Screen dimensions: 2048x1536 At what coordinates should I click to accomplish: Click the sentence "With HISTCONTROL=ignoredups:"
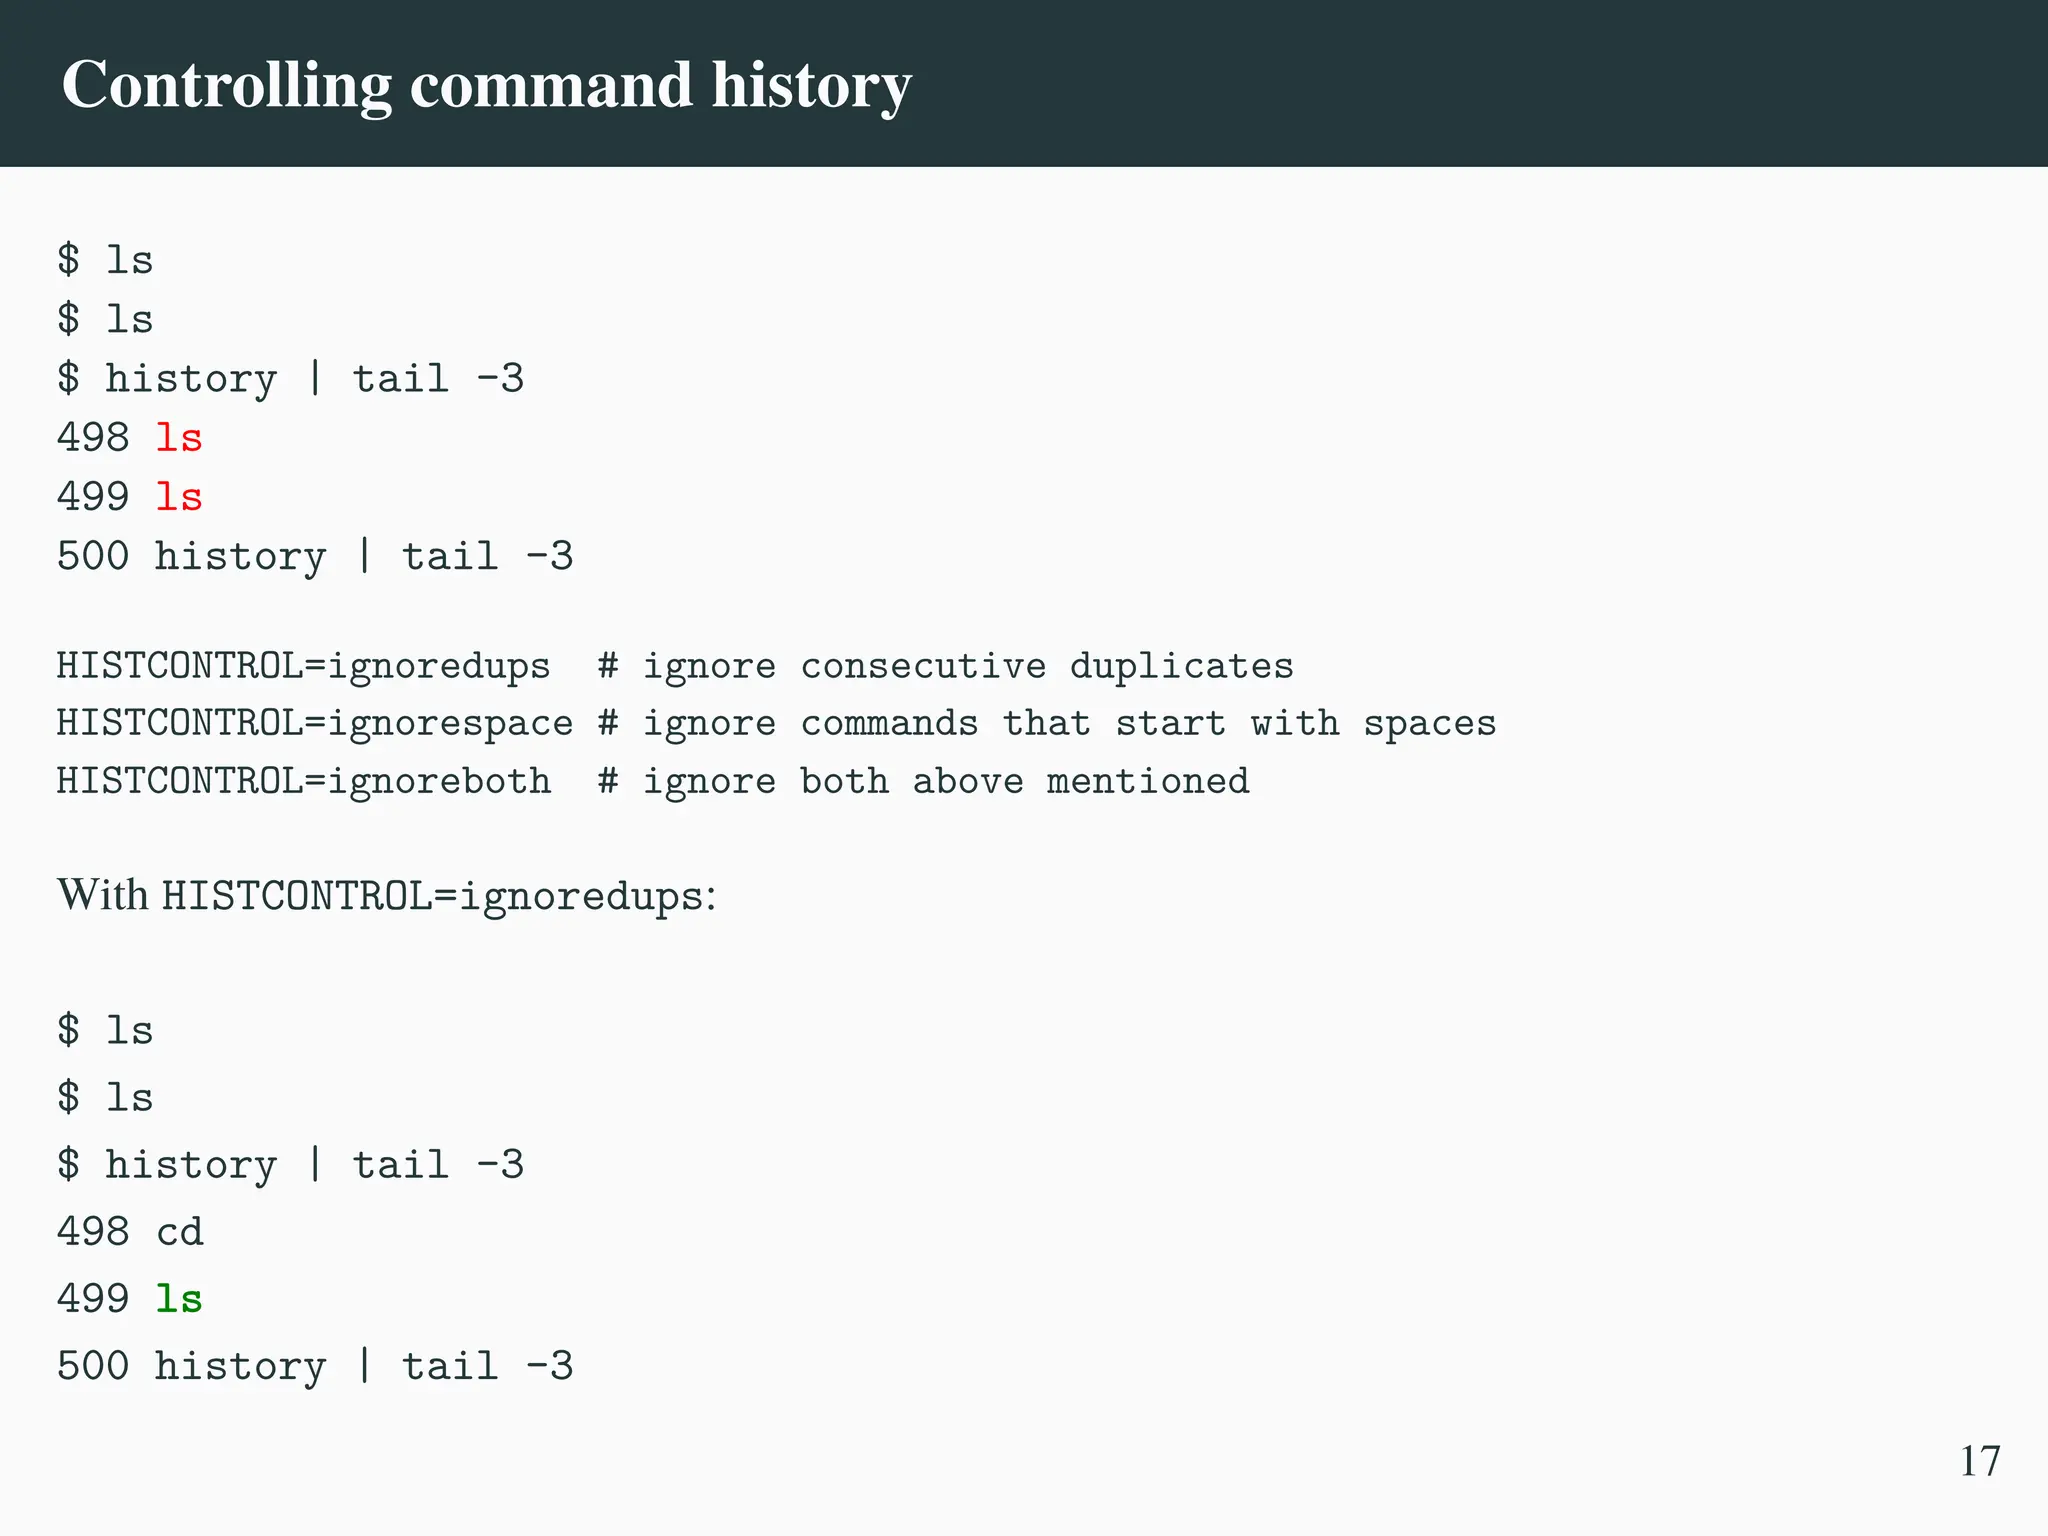tap(386, 895)
